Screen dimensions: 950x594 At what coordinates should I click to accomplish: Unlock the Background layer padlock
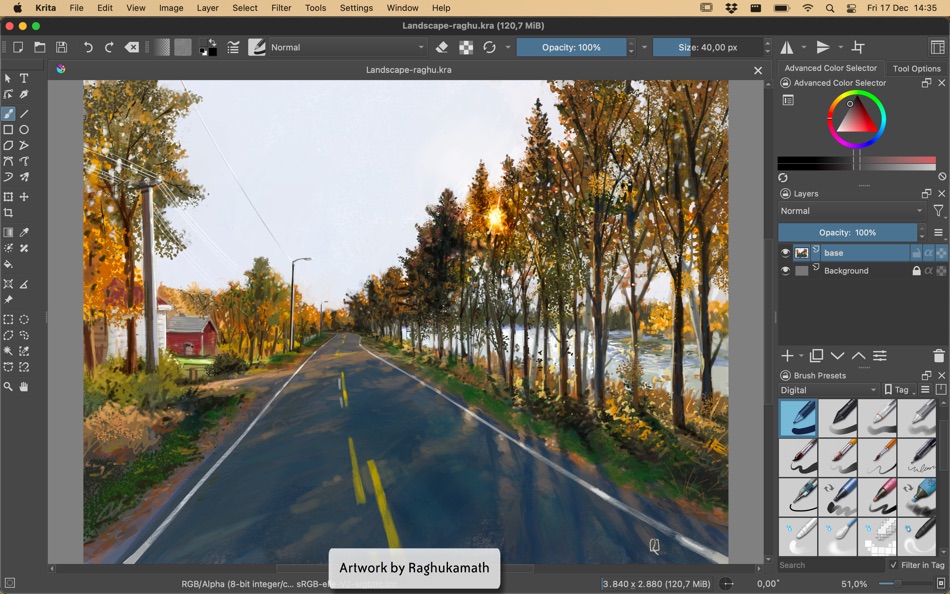pyautogui.click(x=917, y=271)
